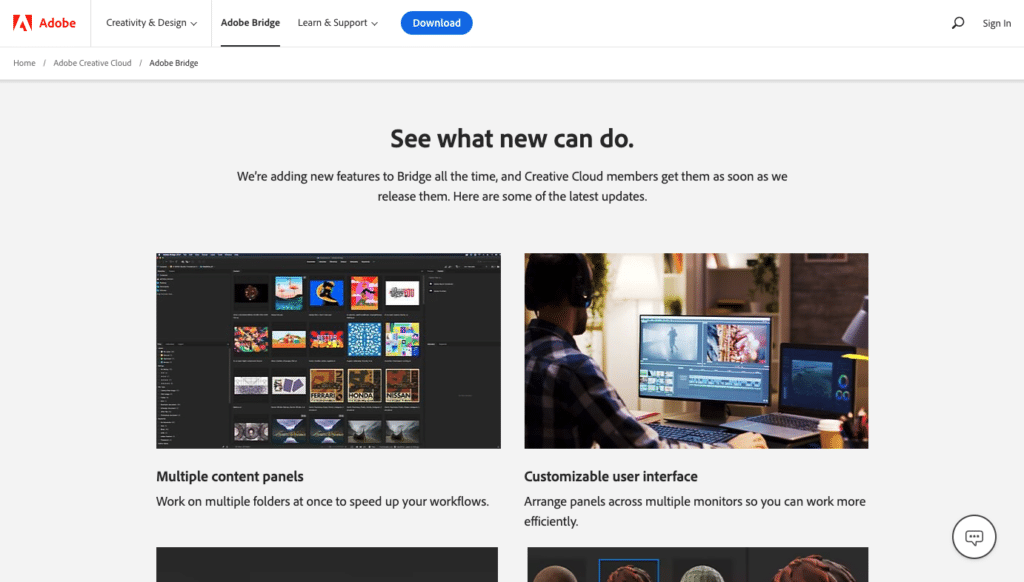
Task: Select the Adobe Bridge tab
Action: click(x=250, y=23)
